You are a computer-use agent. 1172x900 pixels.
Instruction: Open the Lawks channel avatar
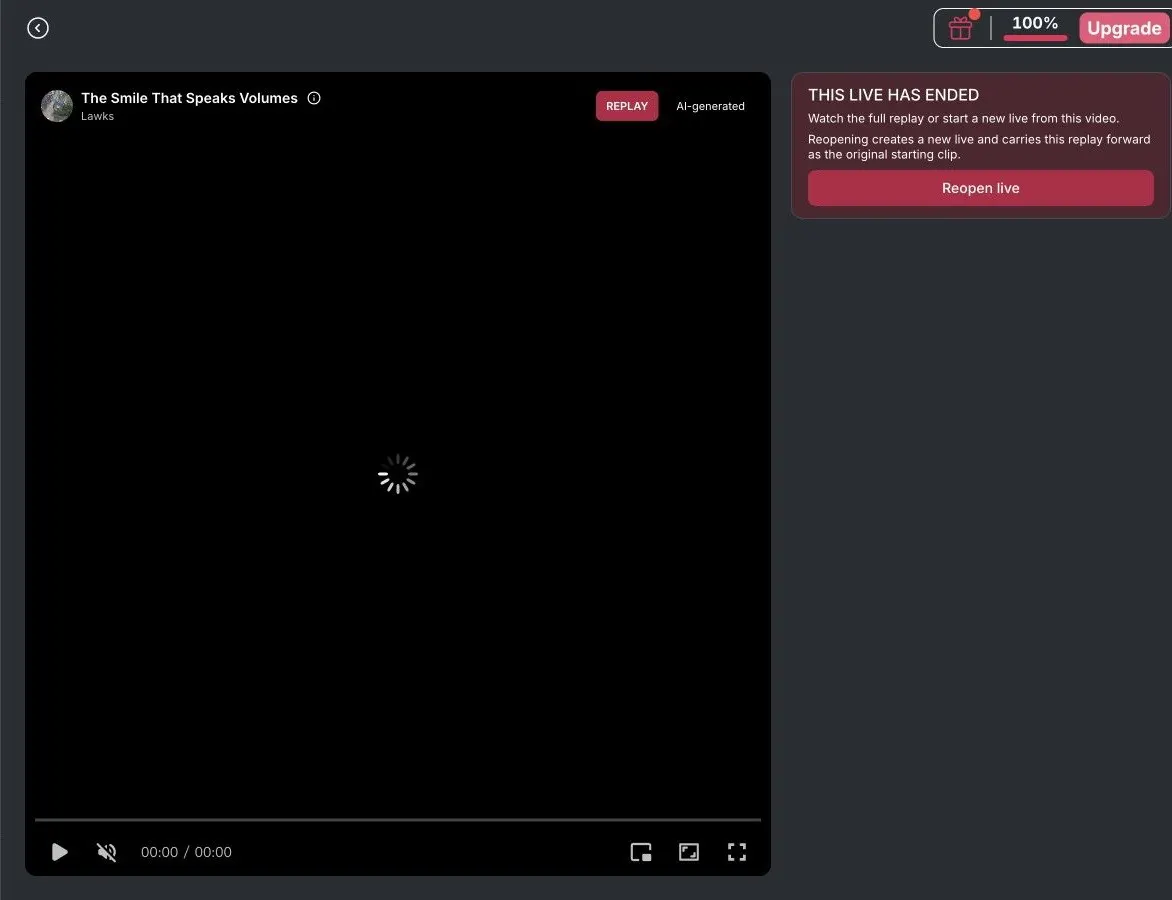tap(57, 105)
